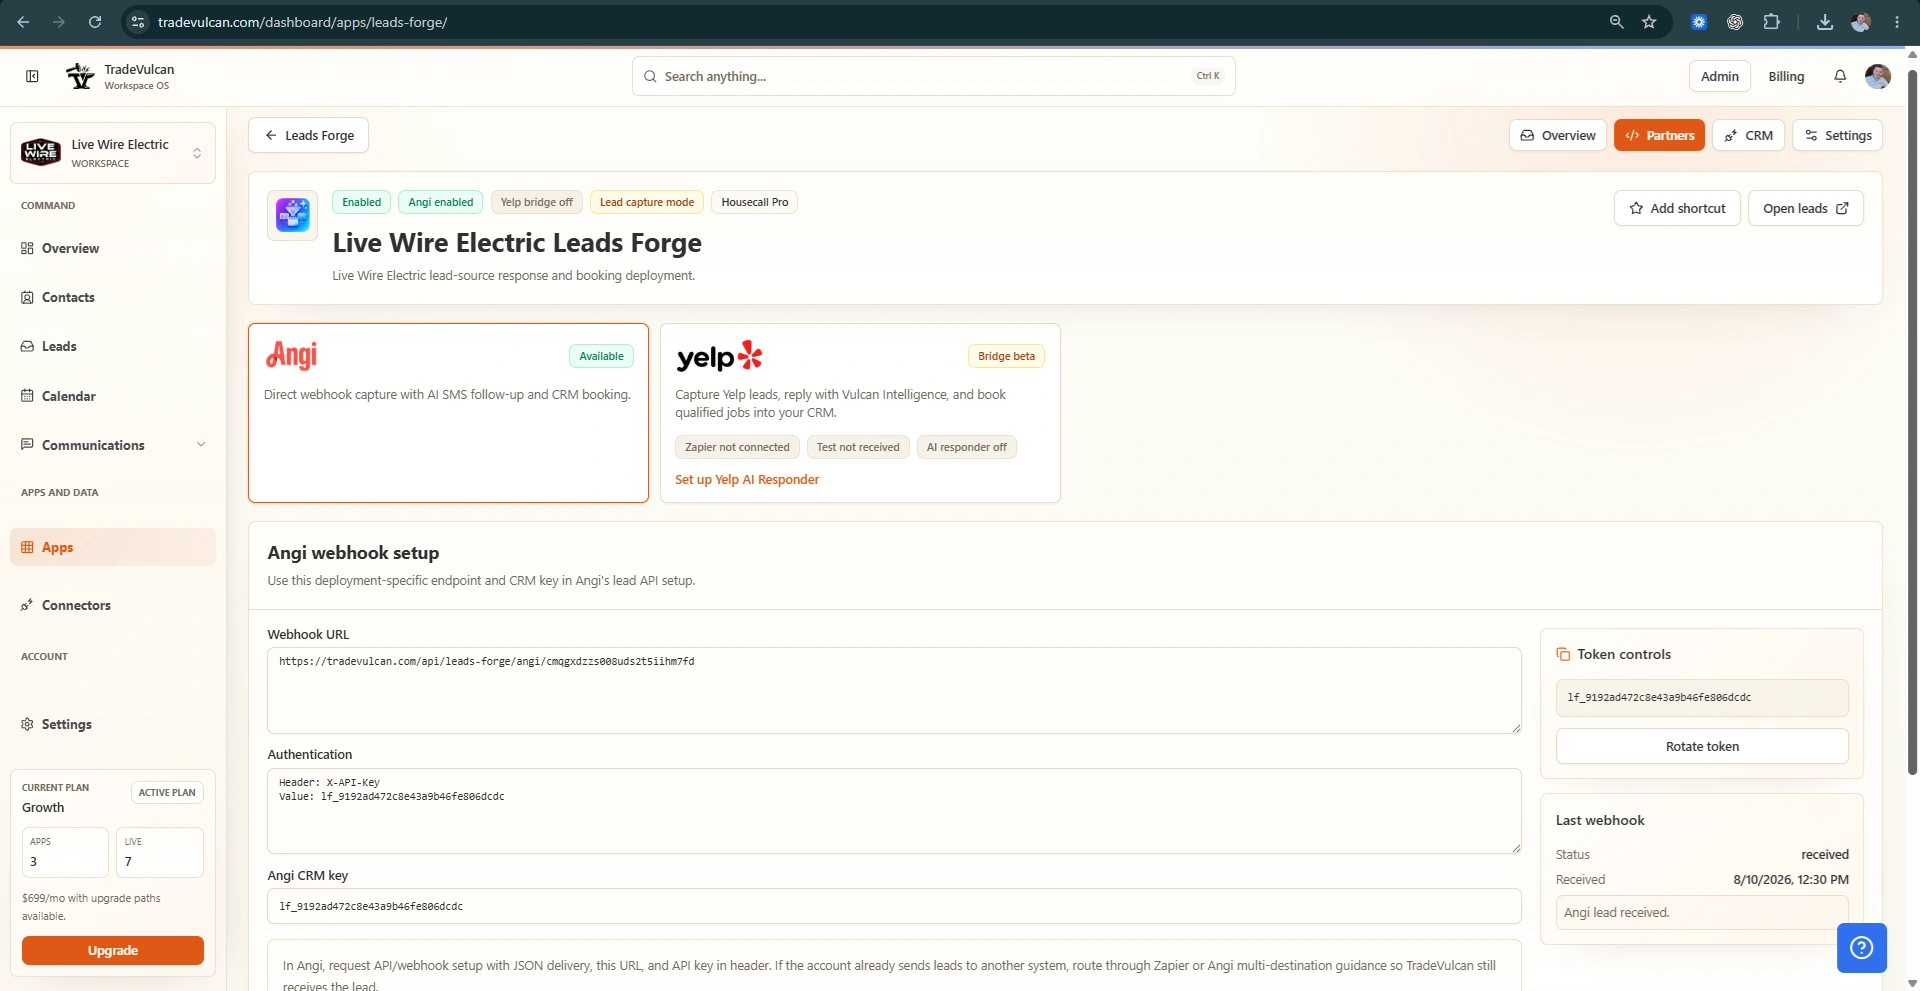Viewport: 1920px width, 991px height.
Task: Click the Leads Forge app icon
Action: click(293, 215)
